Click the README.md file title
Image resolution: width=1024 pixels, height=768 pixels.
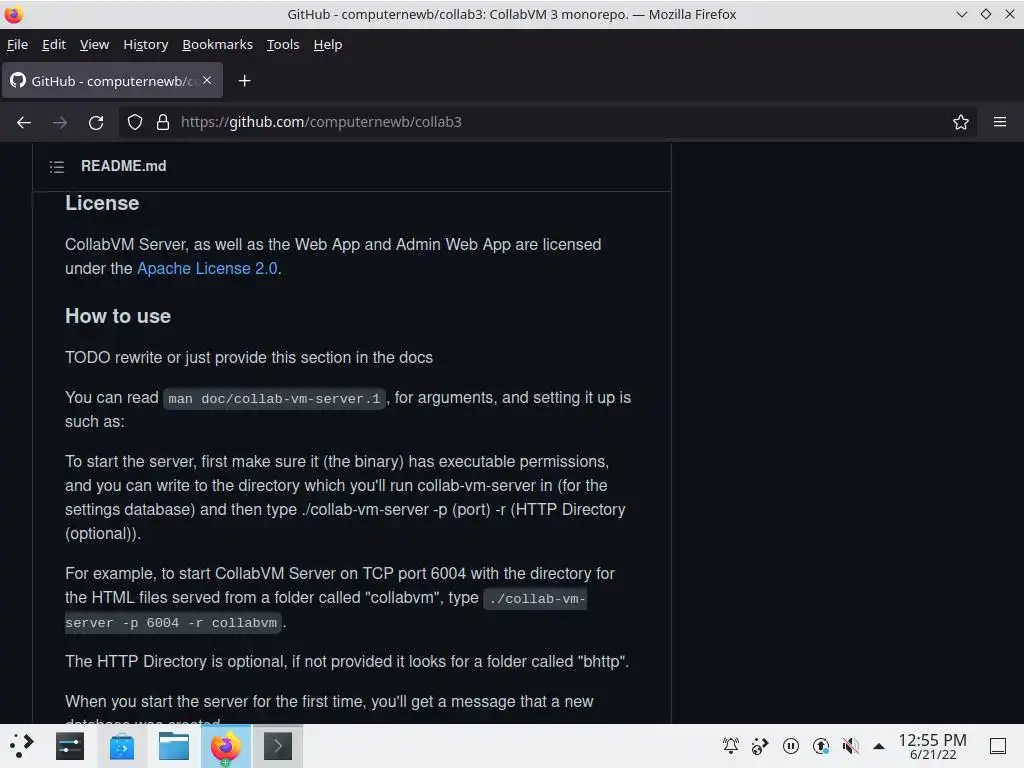point(123,166)
